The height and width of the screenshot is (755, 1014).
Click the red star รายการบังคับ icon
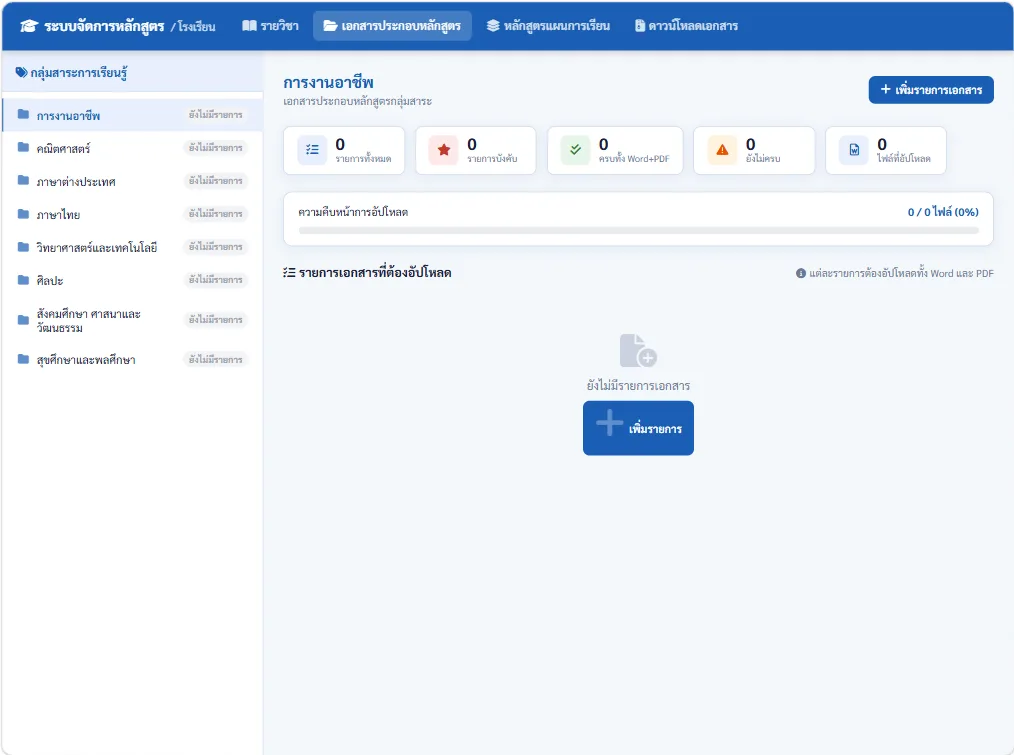pos(444,150)
